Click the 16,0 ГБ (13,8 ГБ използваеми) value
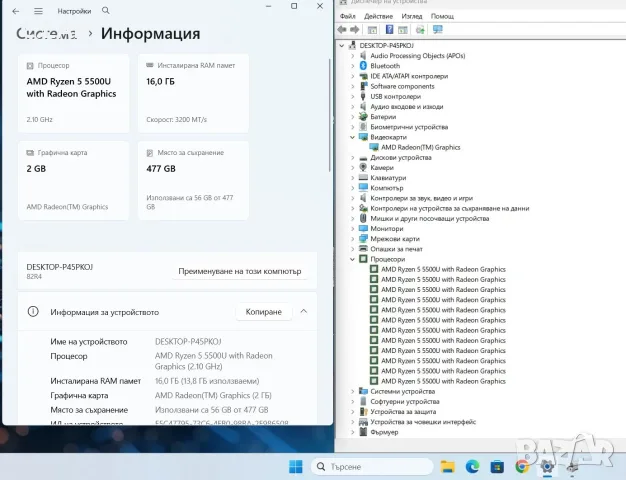Viewport: 626px width, 480px height. [207, 381]
